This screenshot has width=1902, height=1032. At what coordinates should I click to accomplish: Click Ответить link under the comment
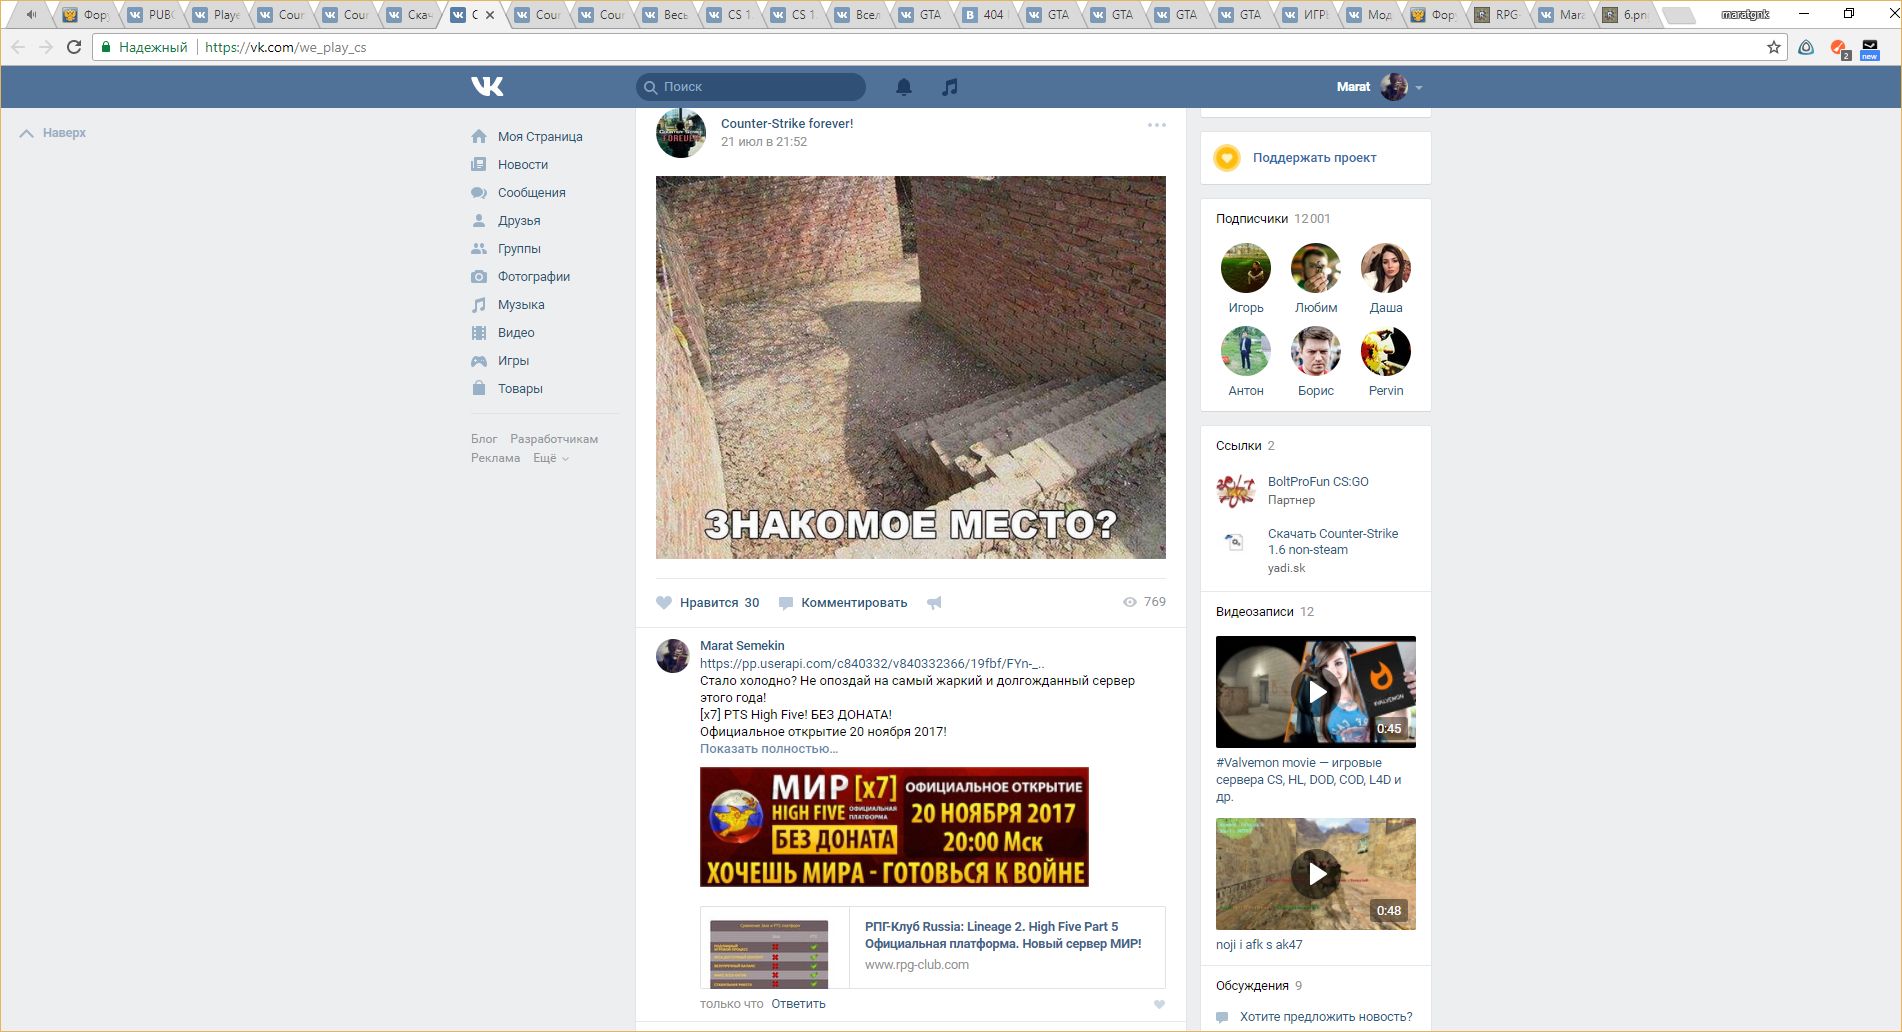pos(798,1004)
